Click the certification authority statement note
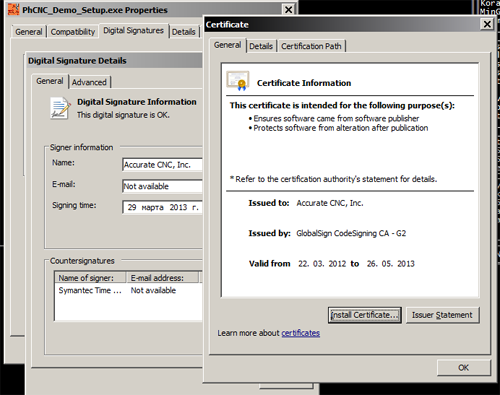Viewport: 500px width, 395px height. point(333,179)
